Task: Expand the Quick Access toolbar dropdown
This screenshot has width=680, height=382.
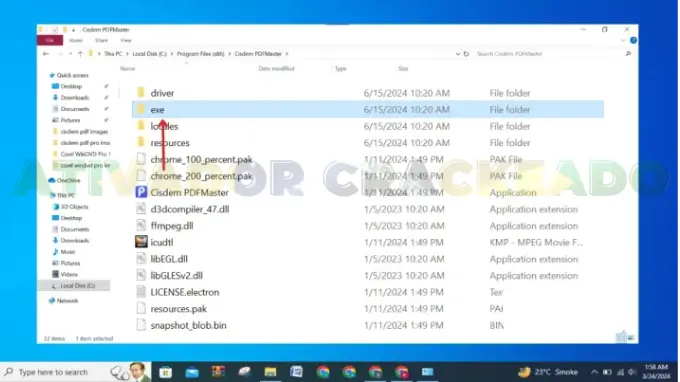Action: (x=73, y=29)
